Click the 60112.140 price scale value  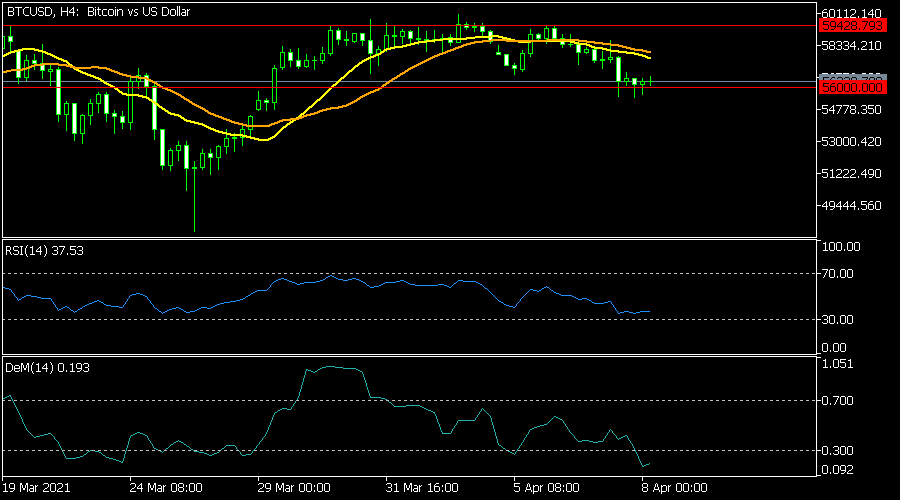tap(851, 13)
